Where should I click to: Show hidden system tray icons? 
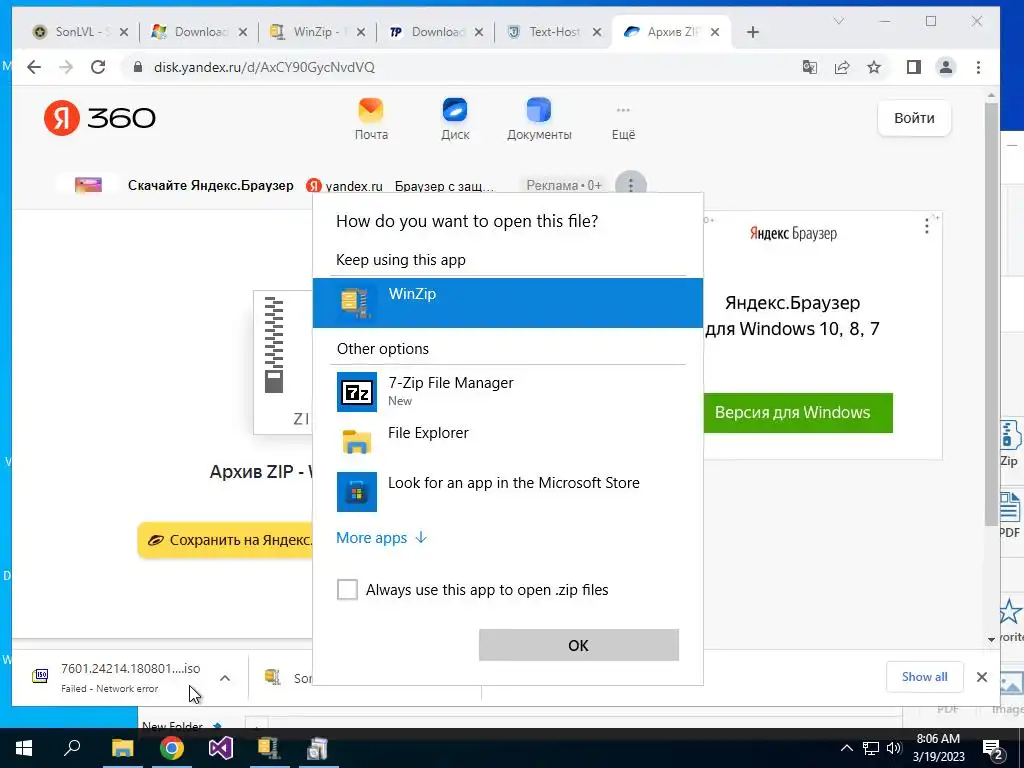pyautogui.click(x=846, y=748)
